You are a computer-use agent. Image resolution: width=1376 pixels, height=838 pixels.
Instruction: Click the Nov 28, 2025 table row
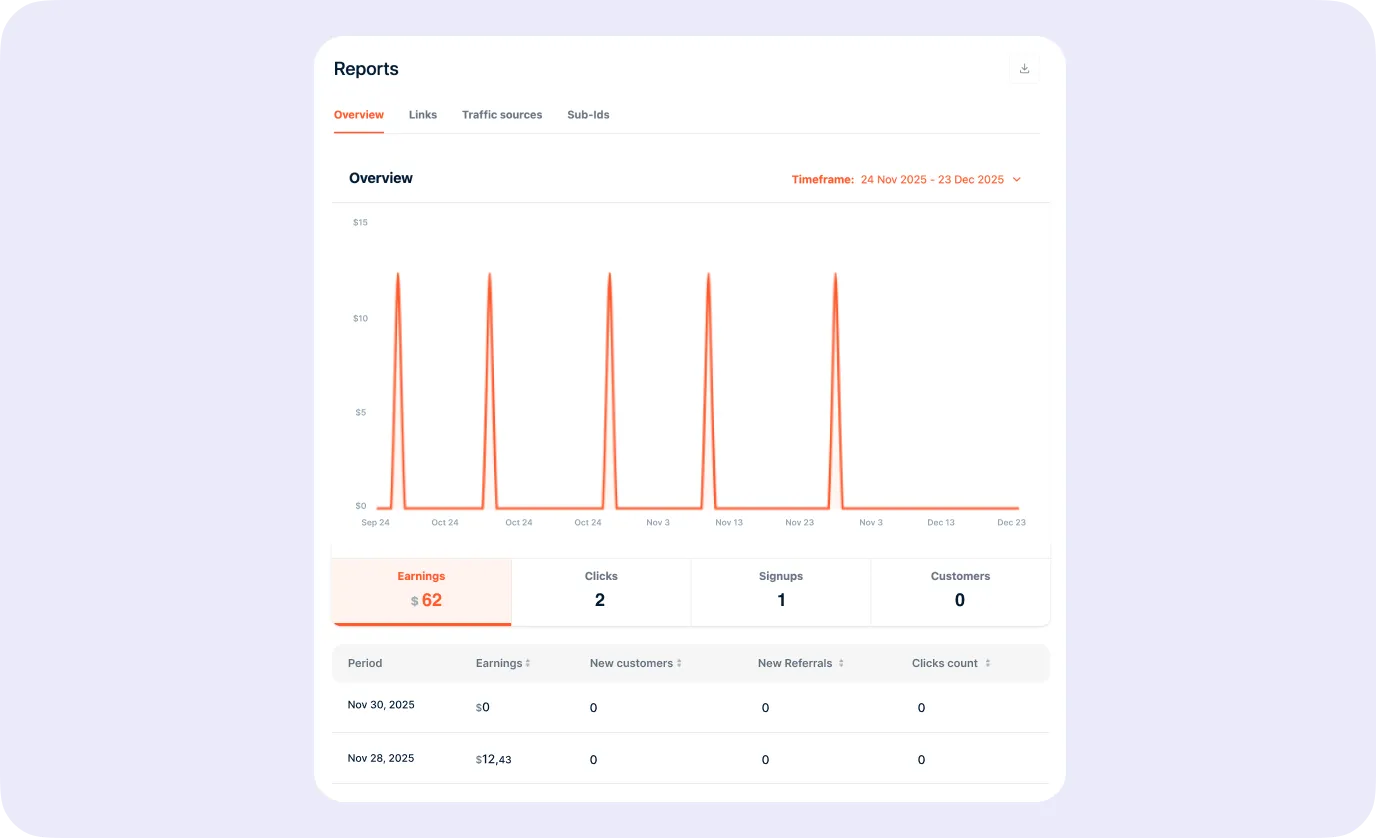[690, 759]
